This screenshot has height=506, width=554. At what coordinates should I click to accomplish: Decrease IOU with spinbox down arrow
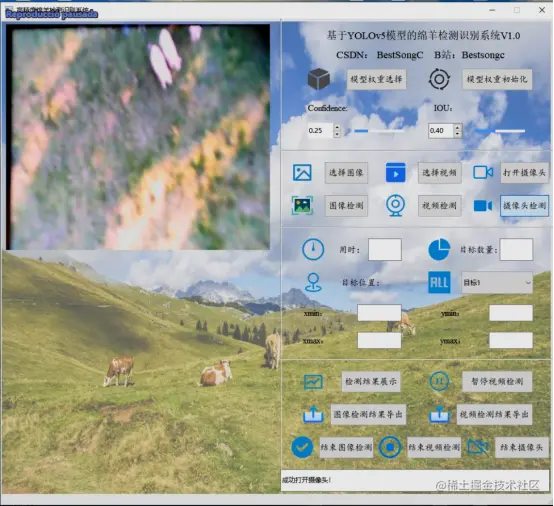458,134
